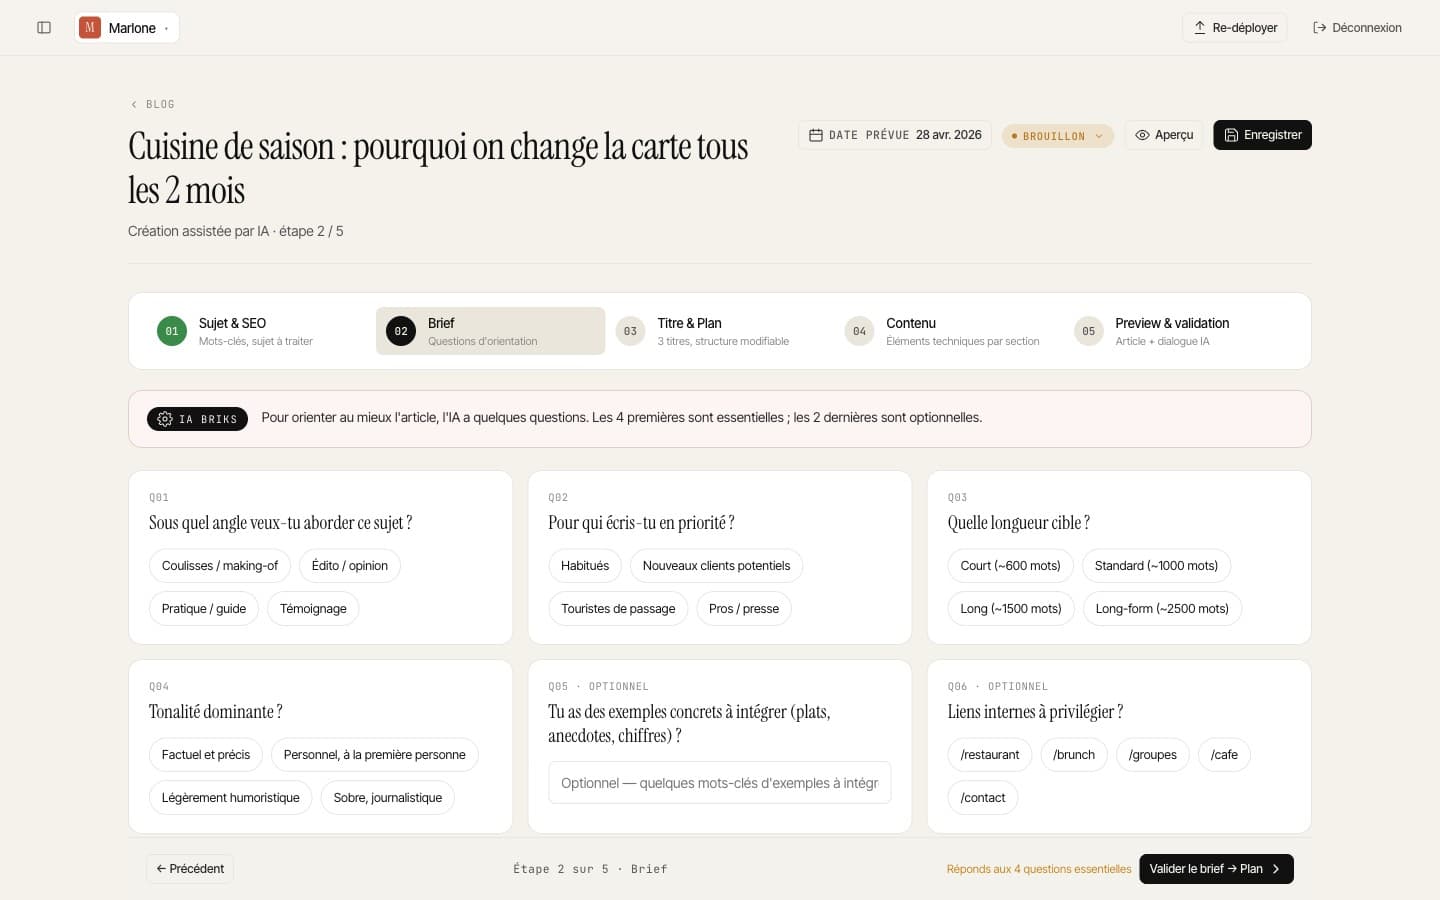Image resolution: width=1440 pixels, height=900 pixels.
Task: Click the Re-déployer button
Action: (1234, 28)
